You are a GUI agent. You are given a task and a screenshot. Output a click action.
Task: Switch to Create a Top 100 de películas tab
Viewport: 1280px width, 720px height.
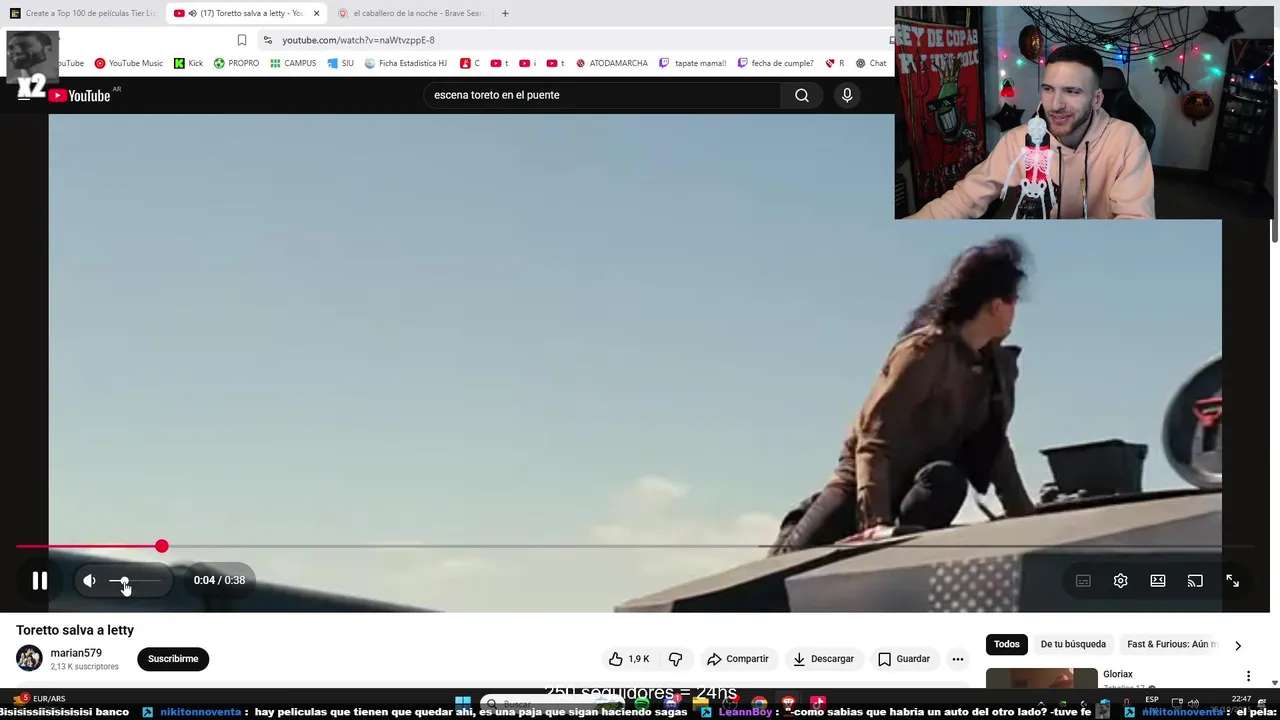82,13
